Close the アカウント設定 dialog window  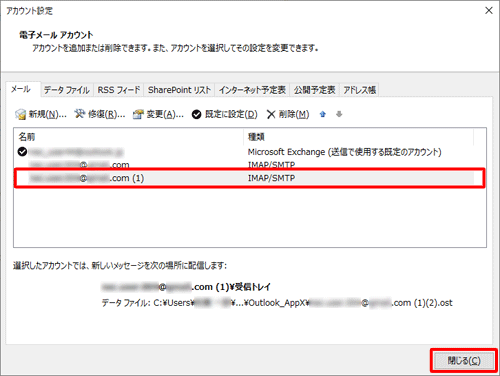[489, 11]
